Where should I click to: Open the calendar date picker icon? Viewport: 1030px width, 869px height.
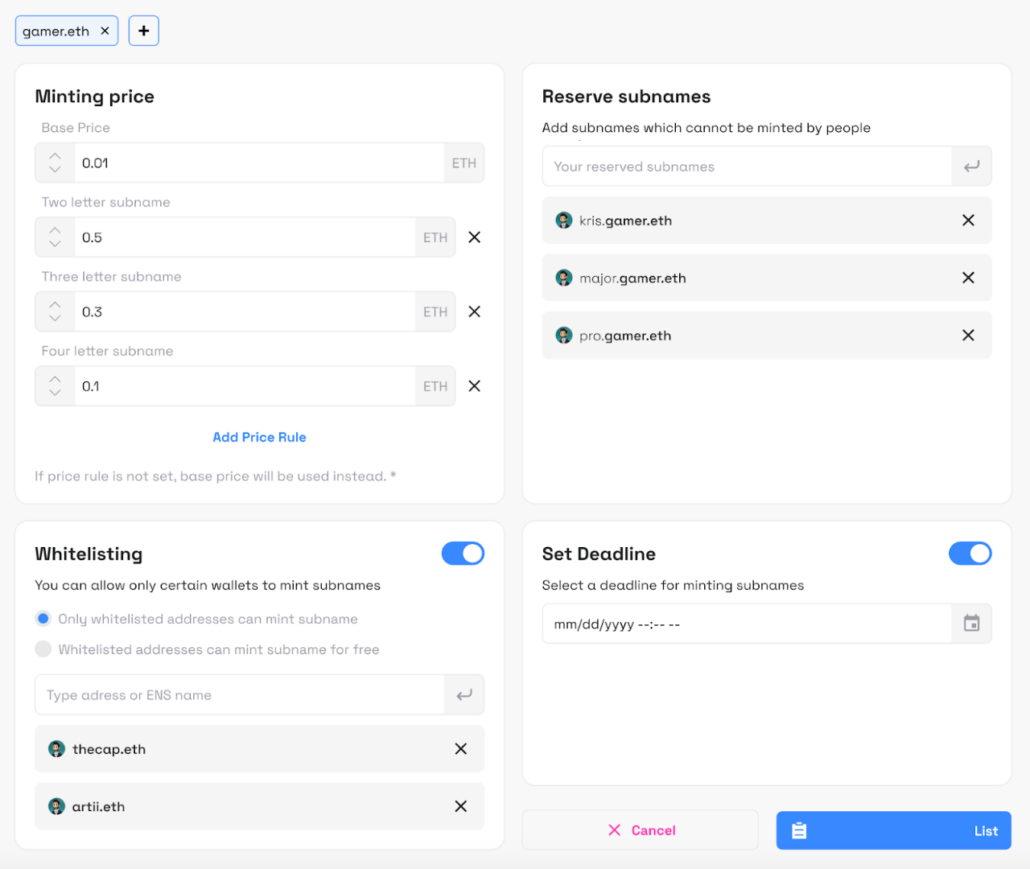point(971,623)
